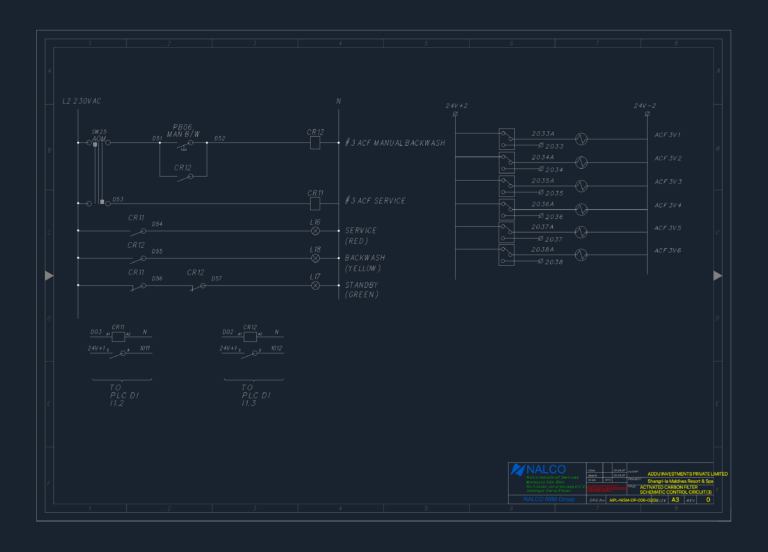Select the switch box on the 2036A row
Image resolution: width=768 pixels, height=552 pixels.
click(506, 210)
